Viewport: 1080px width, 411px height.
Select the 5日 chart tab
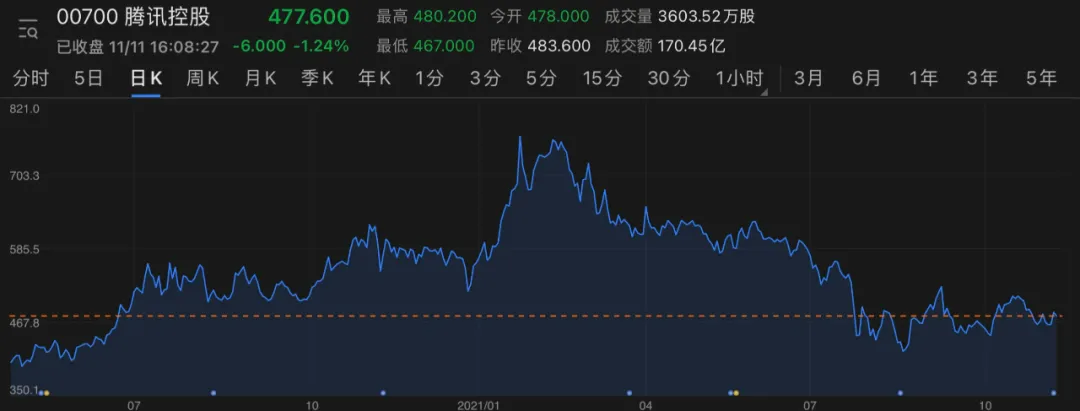[89, 78]
